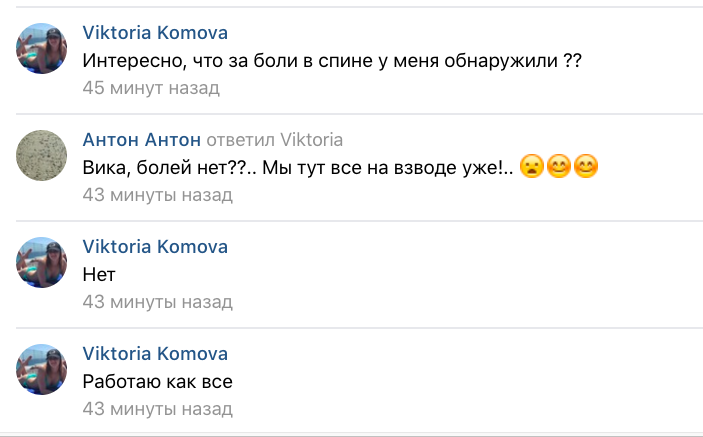Click the first smiling emoji in Антон's reply
Viewport: 703px width, 437px height.
(x=559, y=167)
